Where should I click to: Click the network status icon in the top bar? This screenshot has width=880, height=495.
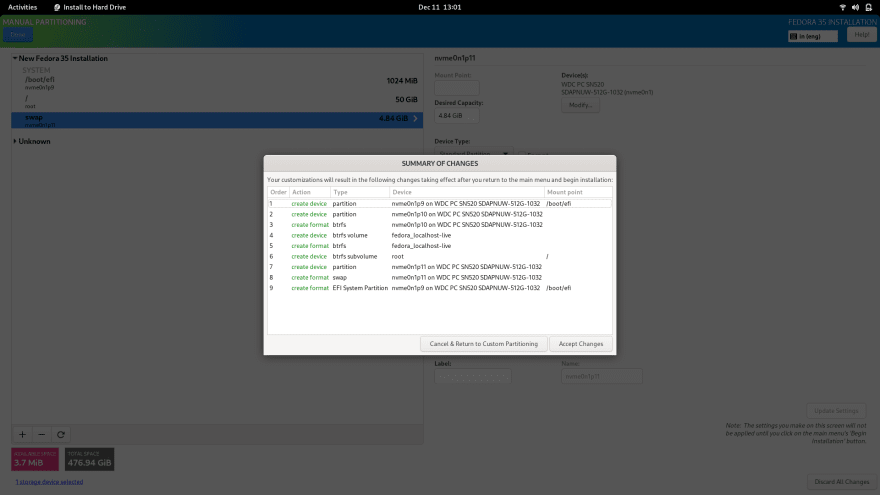click(x=842, y=7)
